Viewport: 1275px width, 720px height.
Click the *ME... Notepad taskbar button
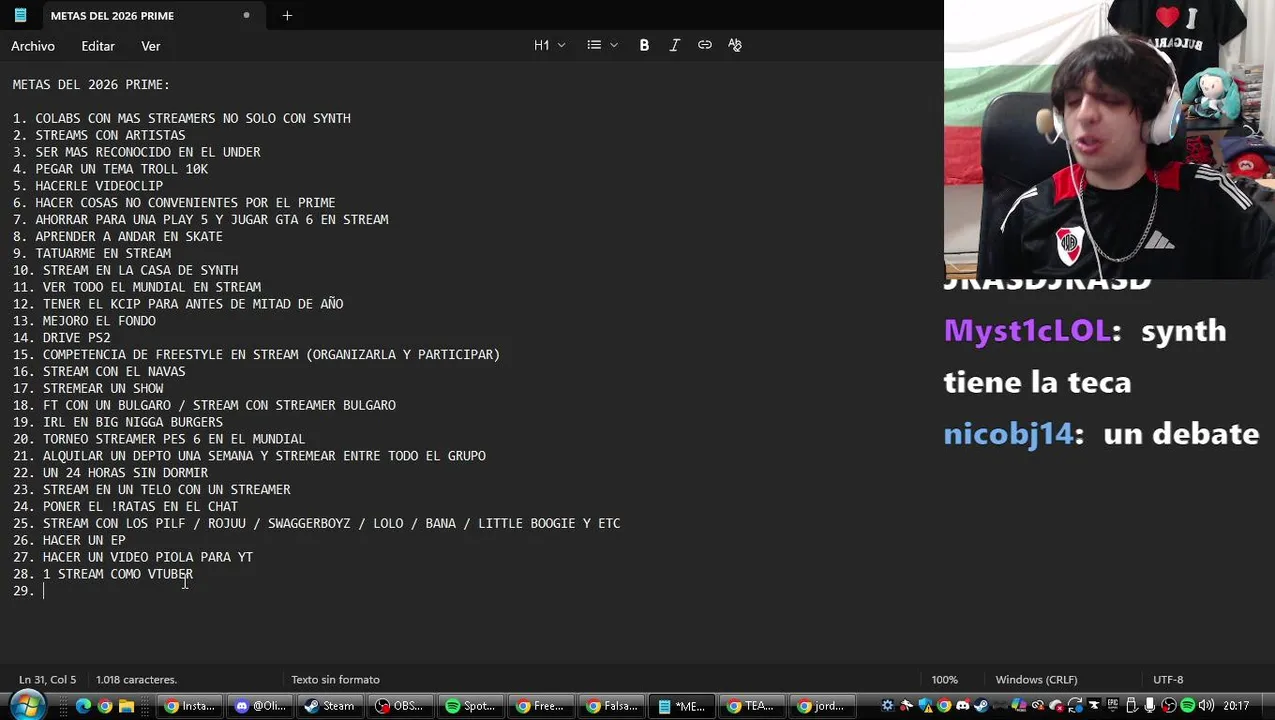(x=681, y=706)
